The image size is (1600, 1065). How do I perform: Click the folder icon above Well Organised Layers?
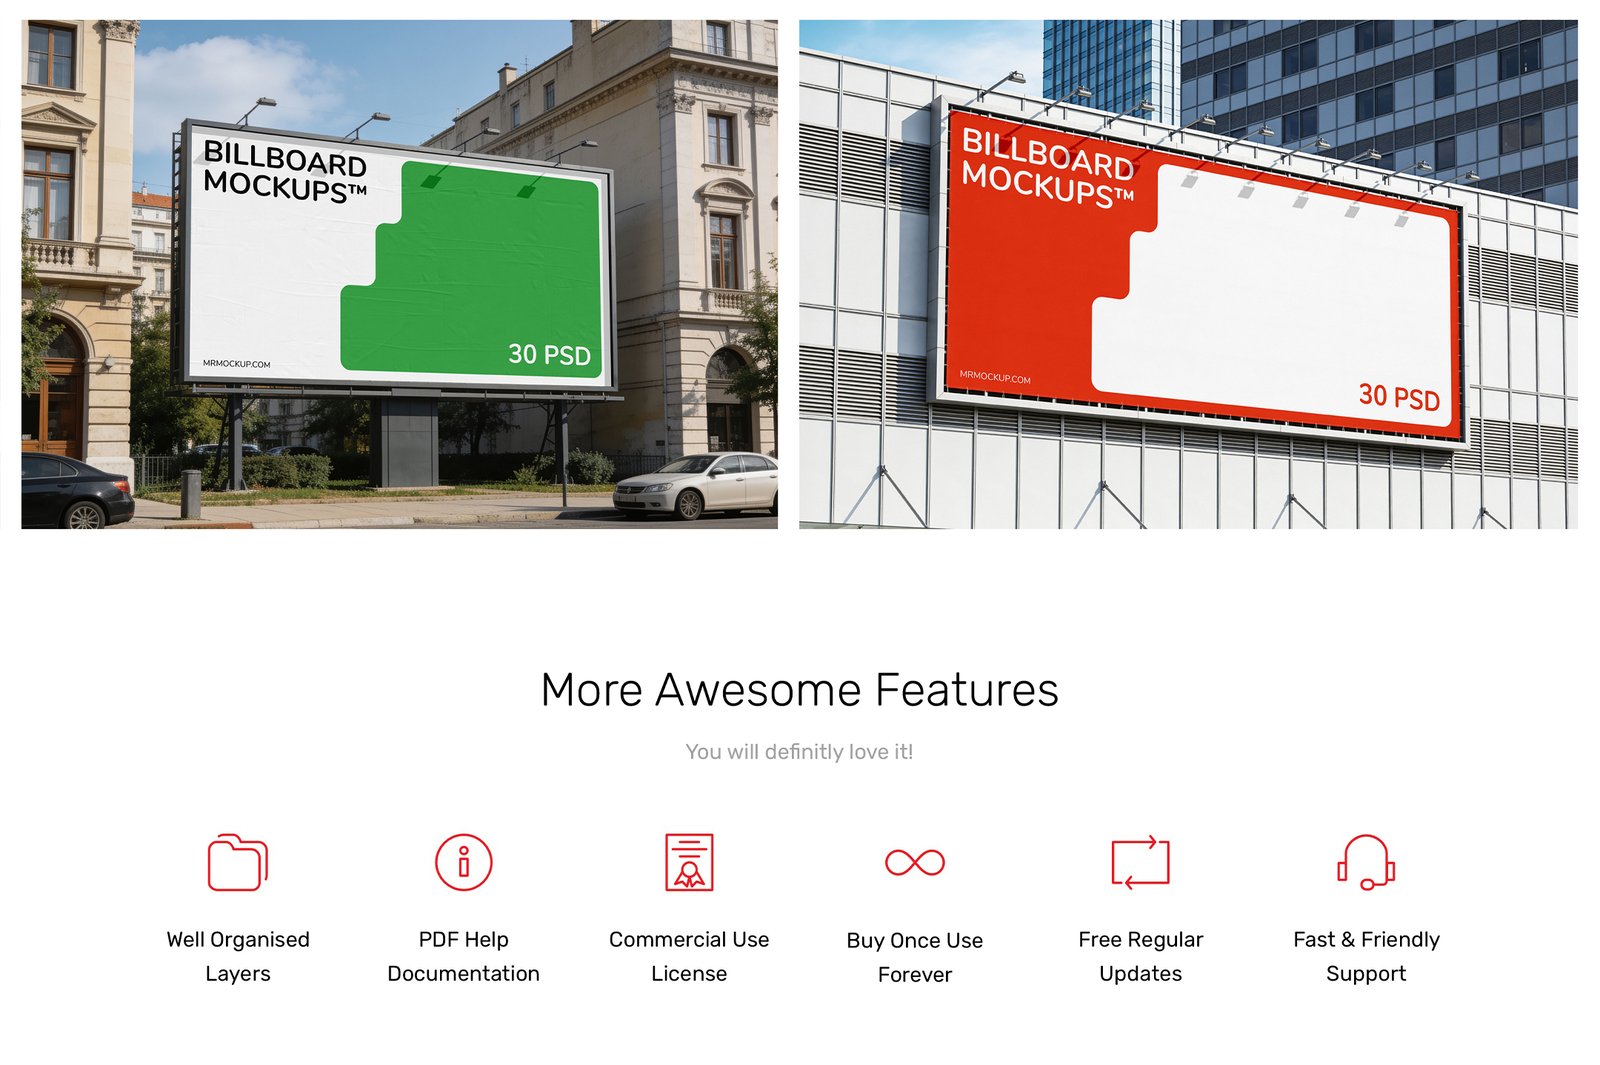click(x=238, y=862)
